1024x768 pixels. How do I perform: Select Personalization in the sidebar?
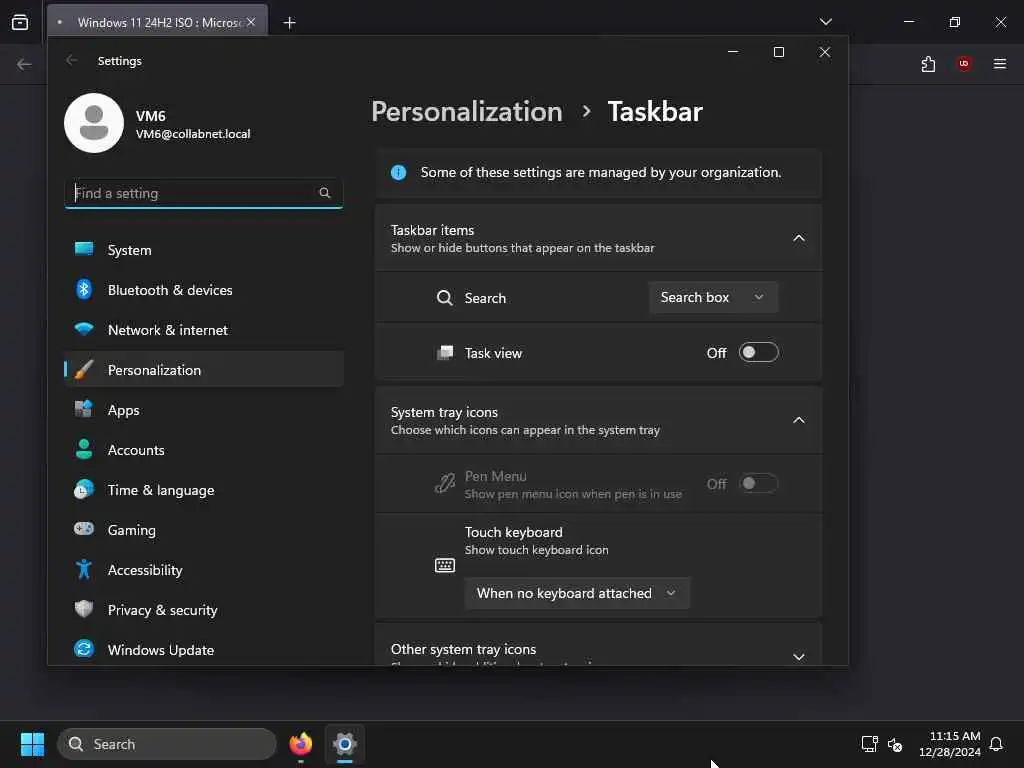tap(204, 370)
